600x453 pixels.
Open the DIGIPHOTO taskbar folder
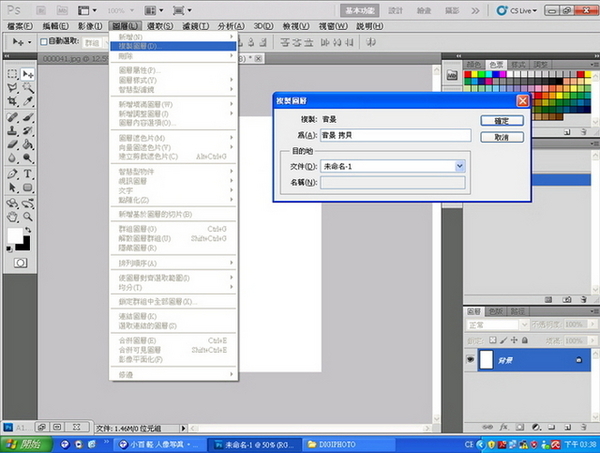tap(349, 445)
